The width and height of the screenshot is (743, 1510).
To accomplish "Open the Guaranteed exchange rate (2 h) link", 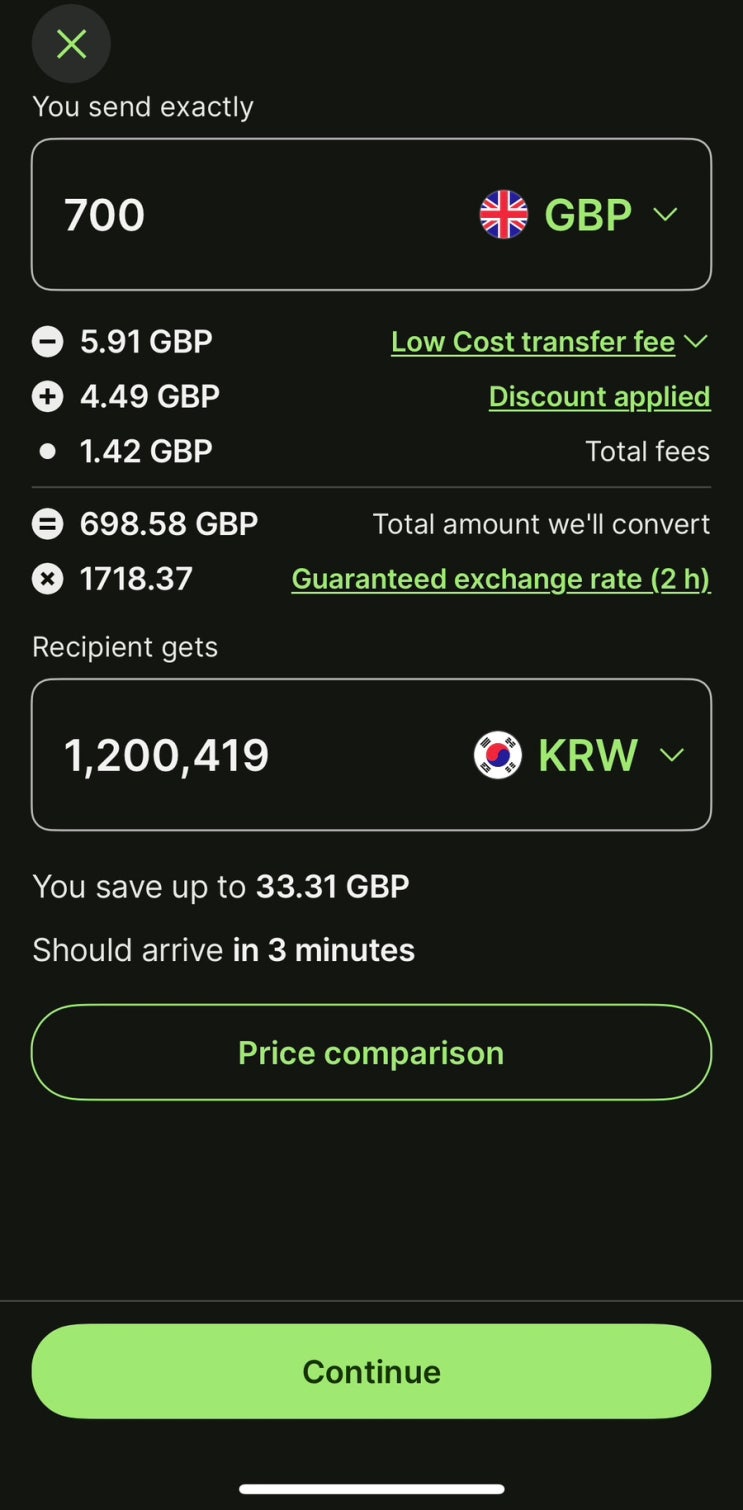I will [500, 579].
